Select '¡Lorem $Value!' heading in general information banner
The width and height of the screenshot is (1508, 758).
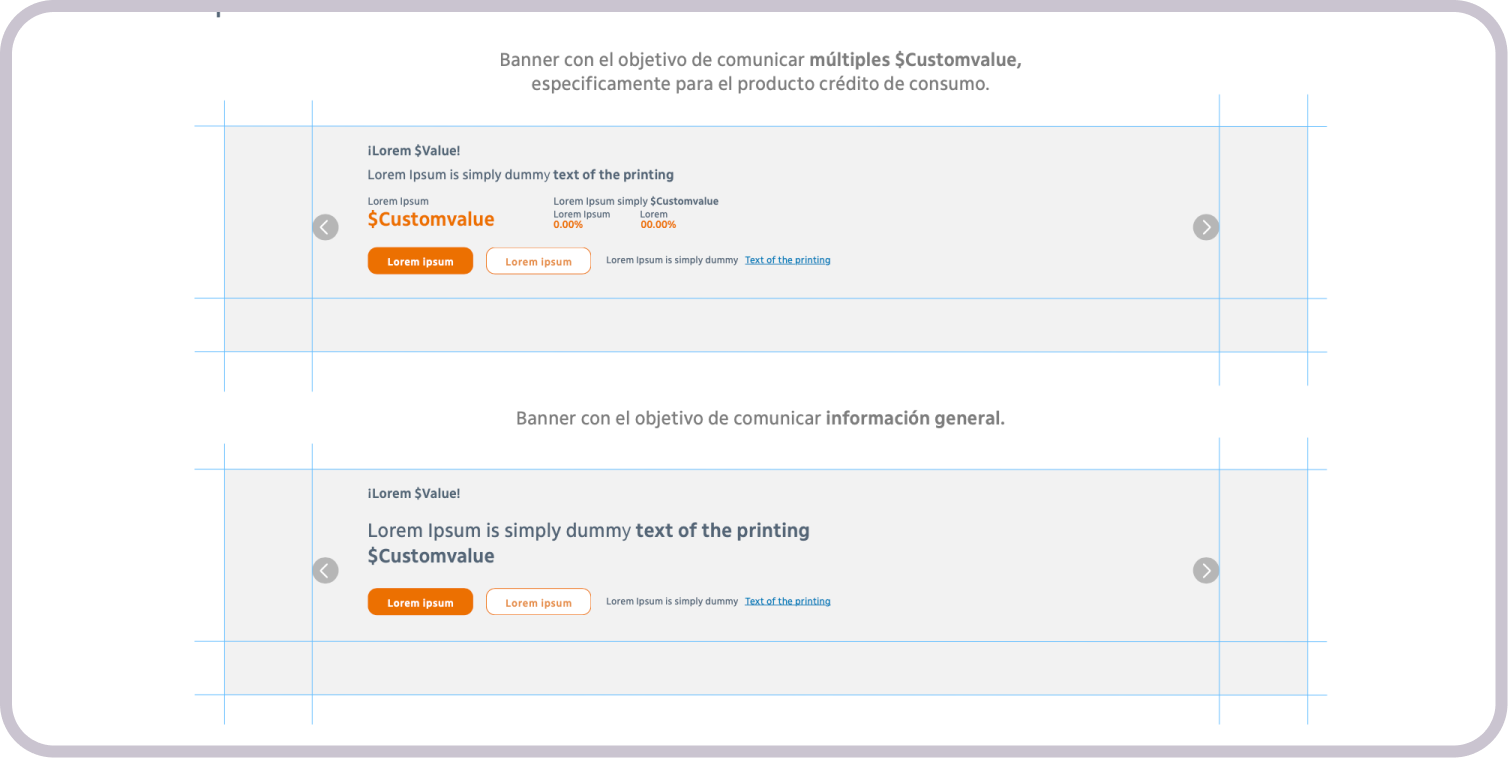pyautogui.click(x=414, y=494)
